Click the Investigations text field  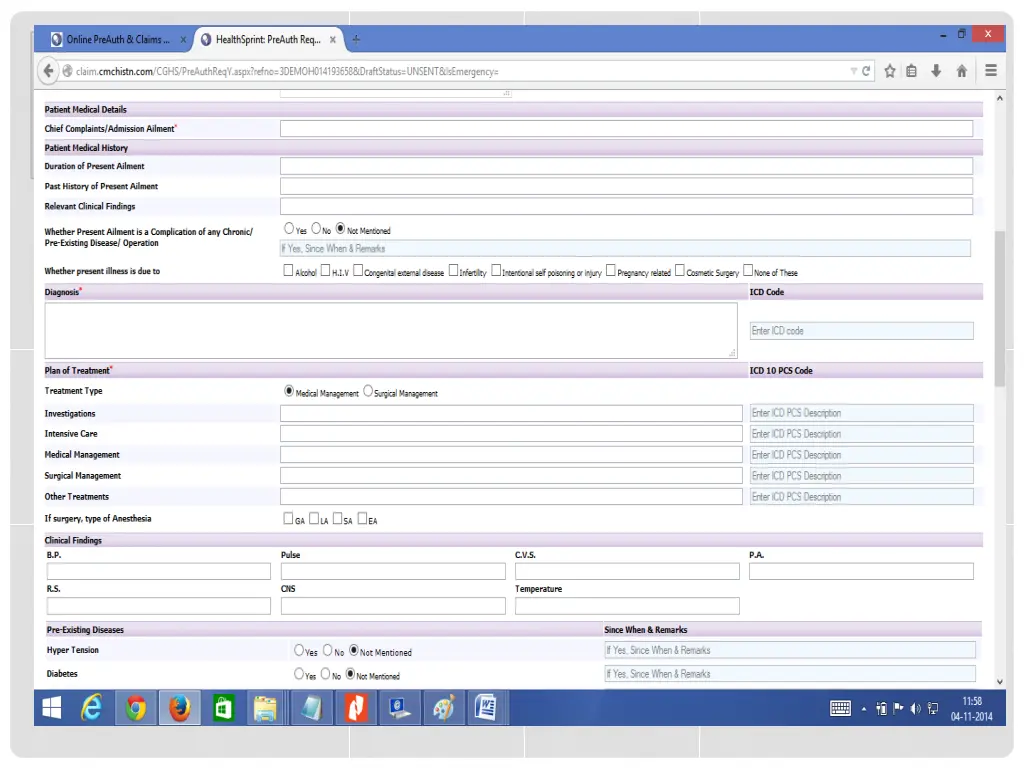click(511, 413)
